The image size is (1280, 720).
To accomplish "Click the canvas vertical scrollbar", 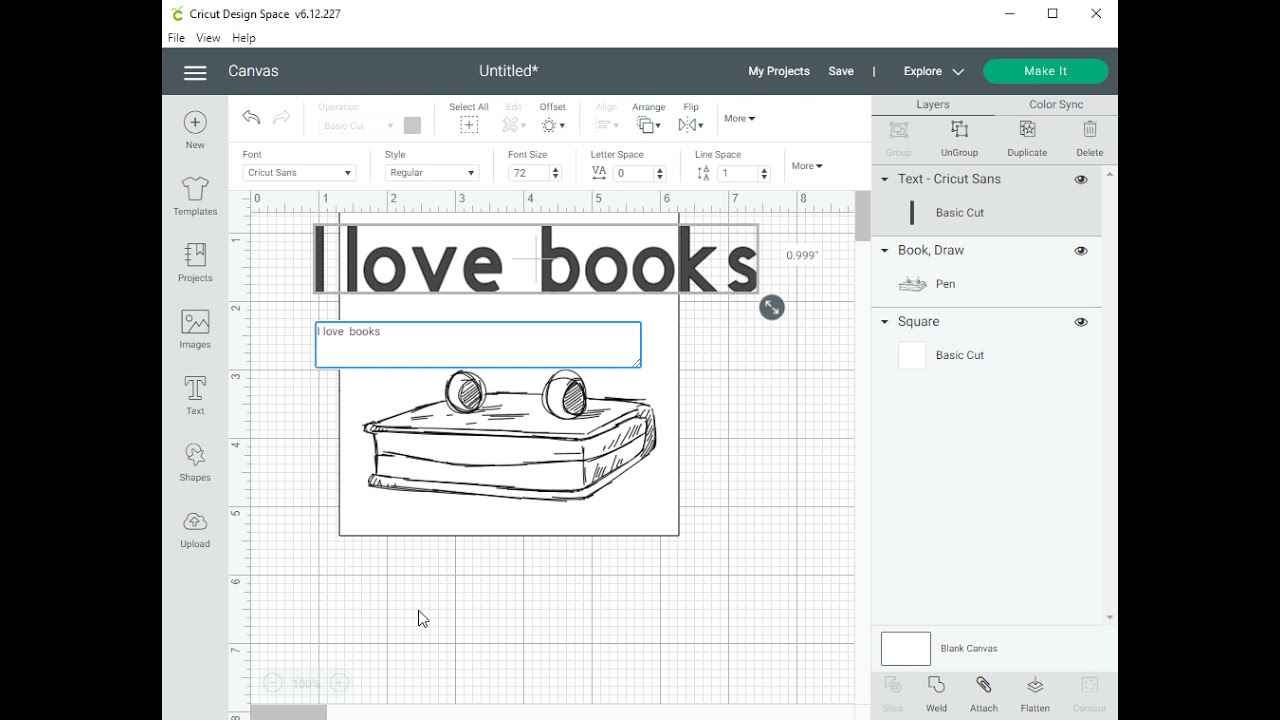I will (x=862, y=215).
